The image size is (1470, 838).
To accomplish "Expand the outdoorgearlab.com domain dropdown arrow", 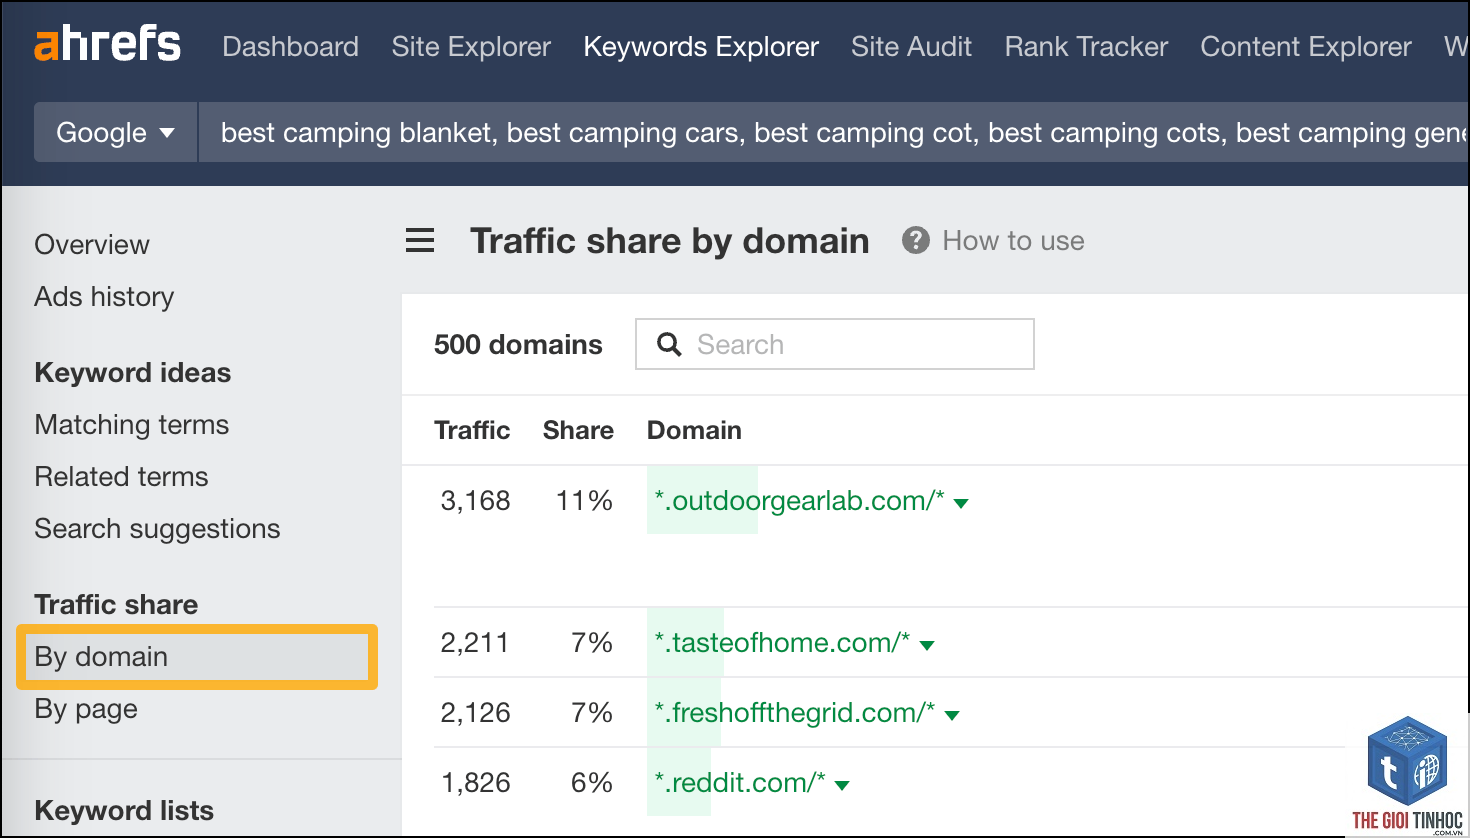I will 961,503.
